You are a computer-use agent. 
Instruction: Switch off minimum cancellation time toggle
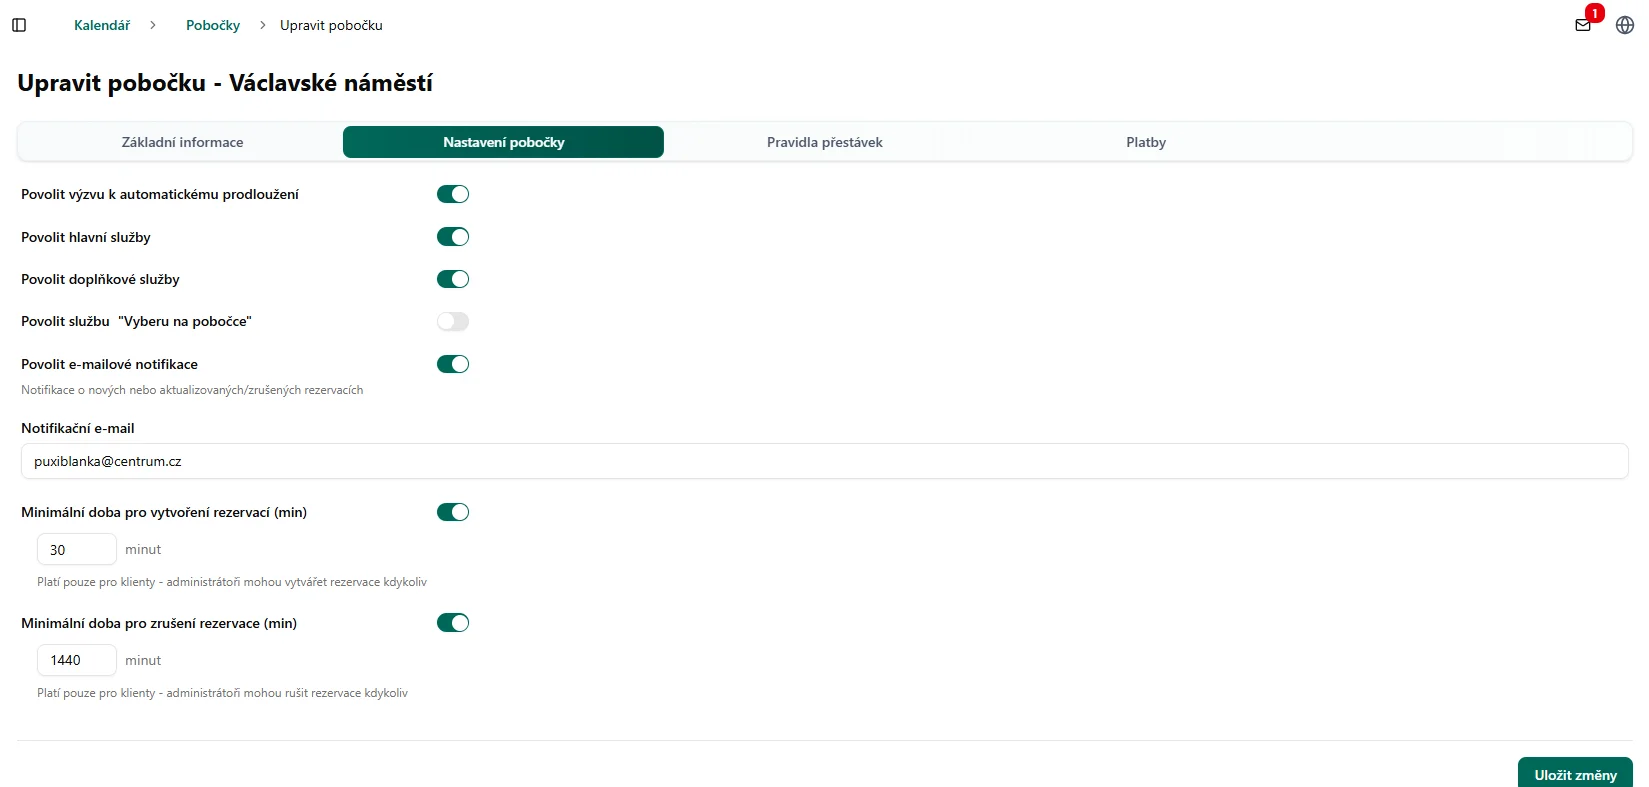click(x=453, y=623)
